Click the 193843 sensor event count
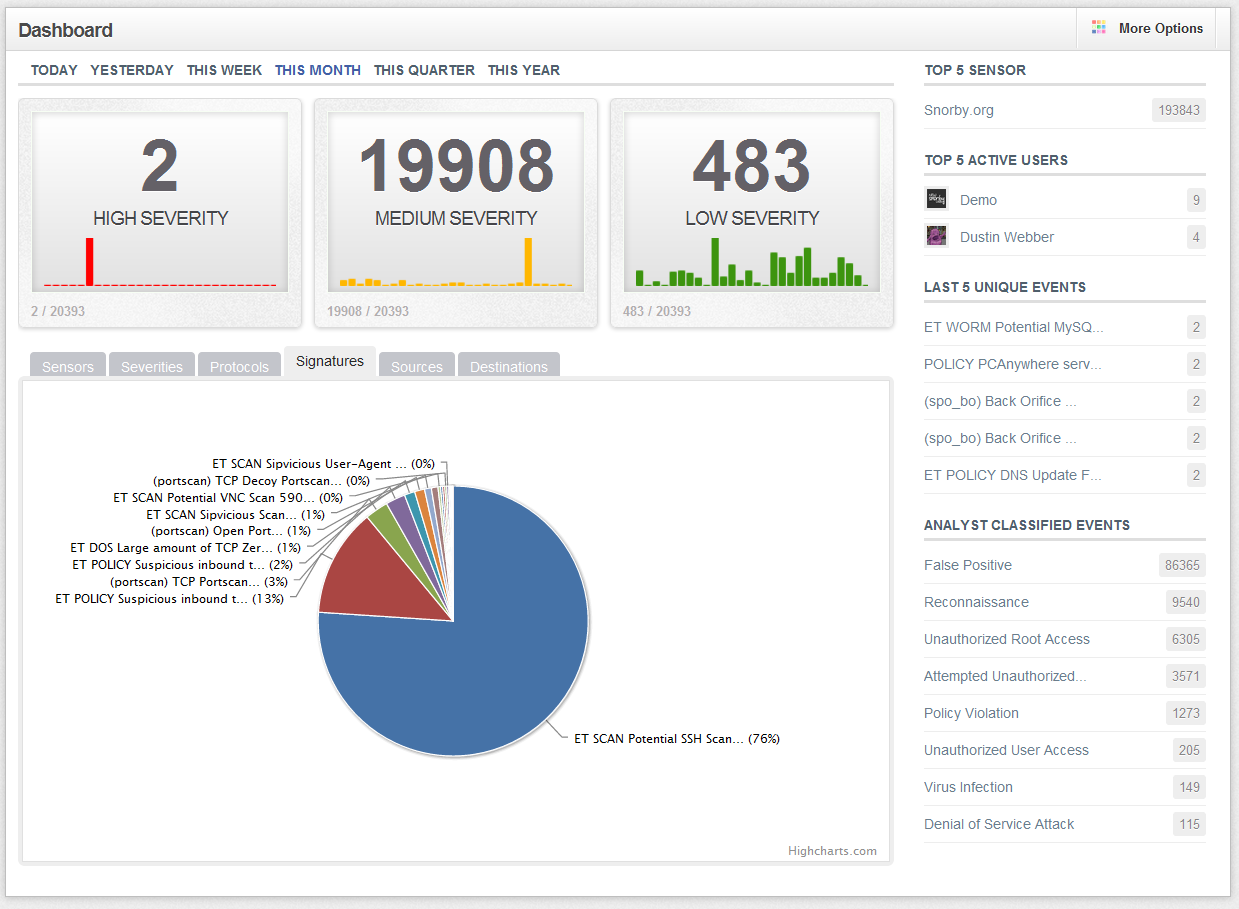This screenshot has height=909, width=1239. 1179,110
